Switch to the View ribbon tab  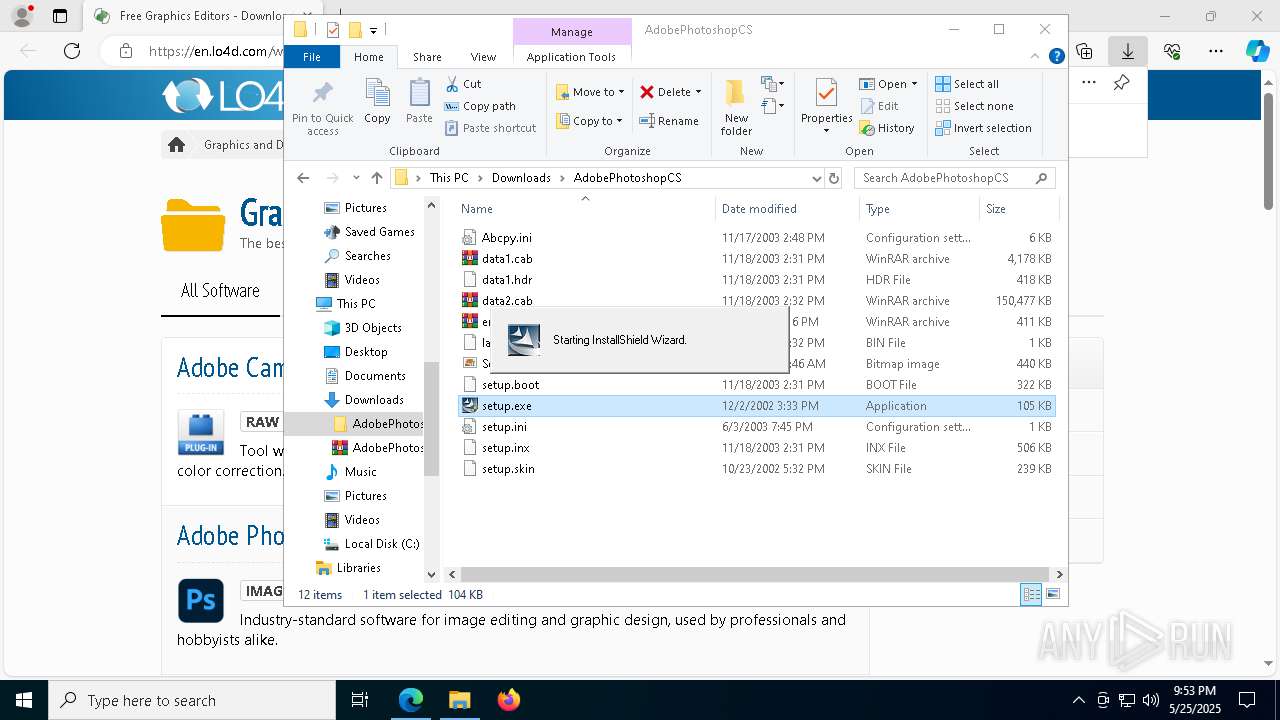pos(483,57)
